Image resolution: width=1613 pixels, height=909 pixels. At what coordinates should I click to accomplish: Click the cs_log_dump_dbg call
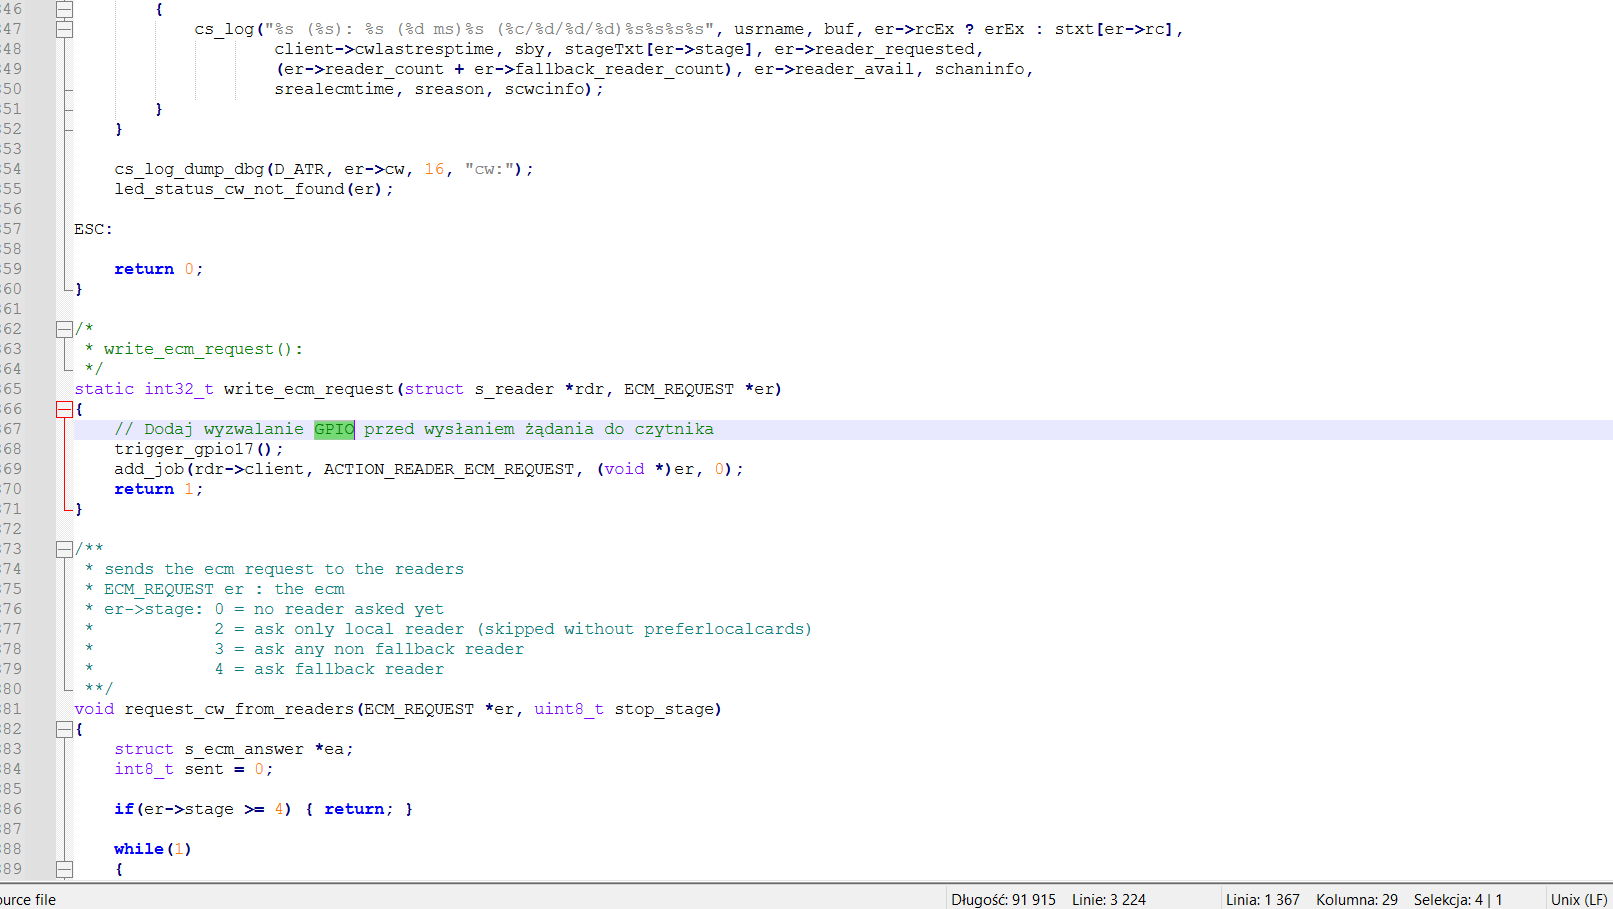pyautogui.click(x=188, y=169)
